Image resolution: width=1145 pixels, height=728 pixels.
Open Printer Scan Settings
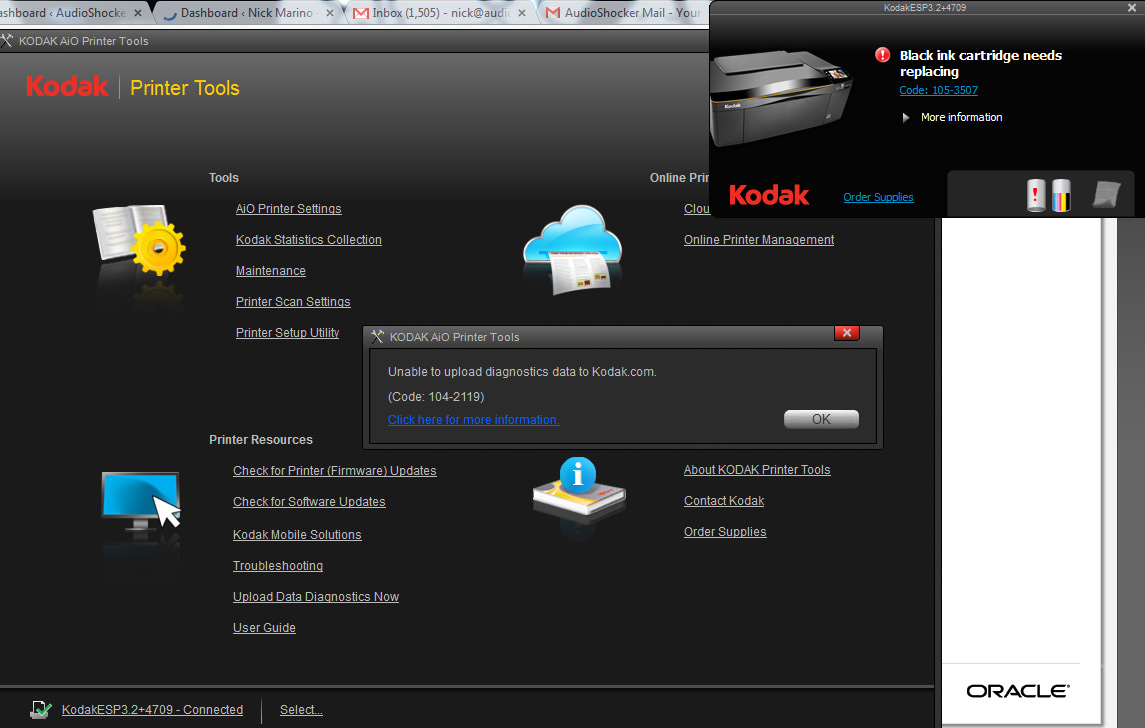click(293, 302)
